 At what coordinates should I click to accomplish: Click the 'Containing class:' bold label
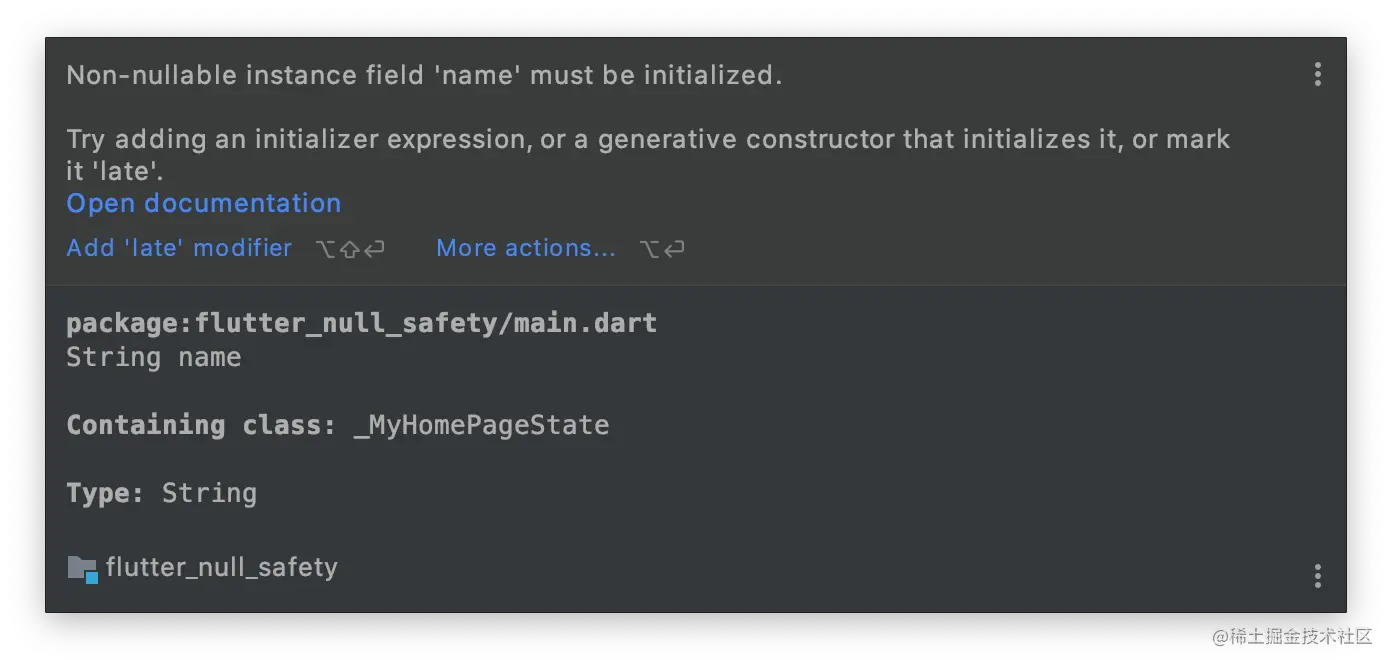pos(201,425)
